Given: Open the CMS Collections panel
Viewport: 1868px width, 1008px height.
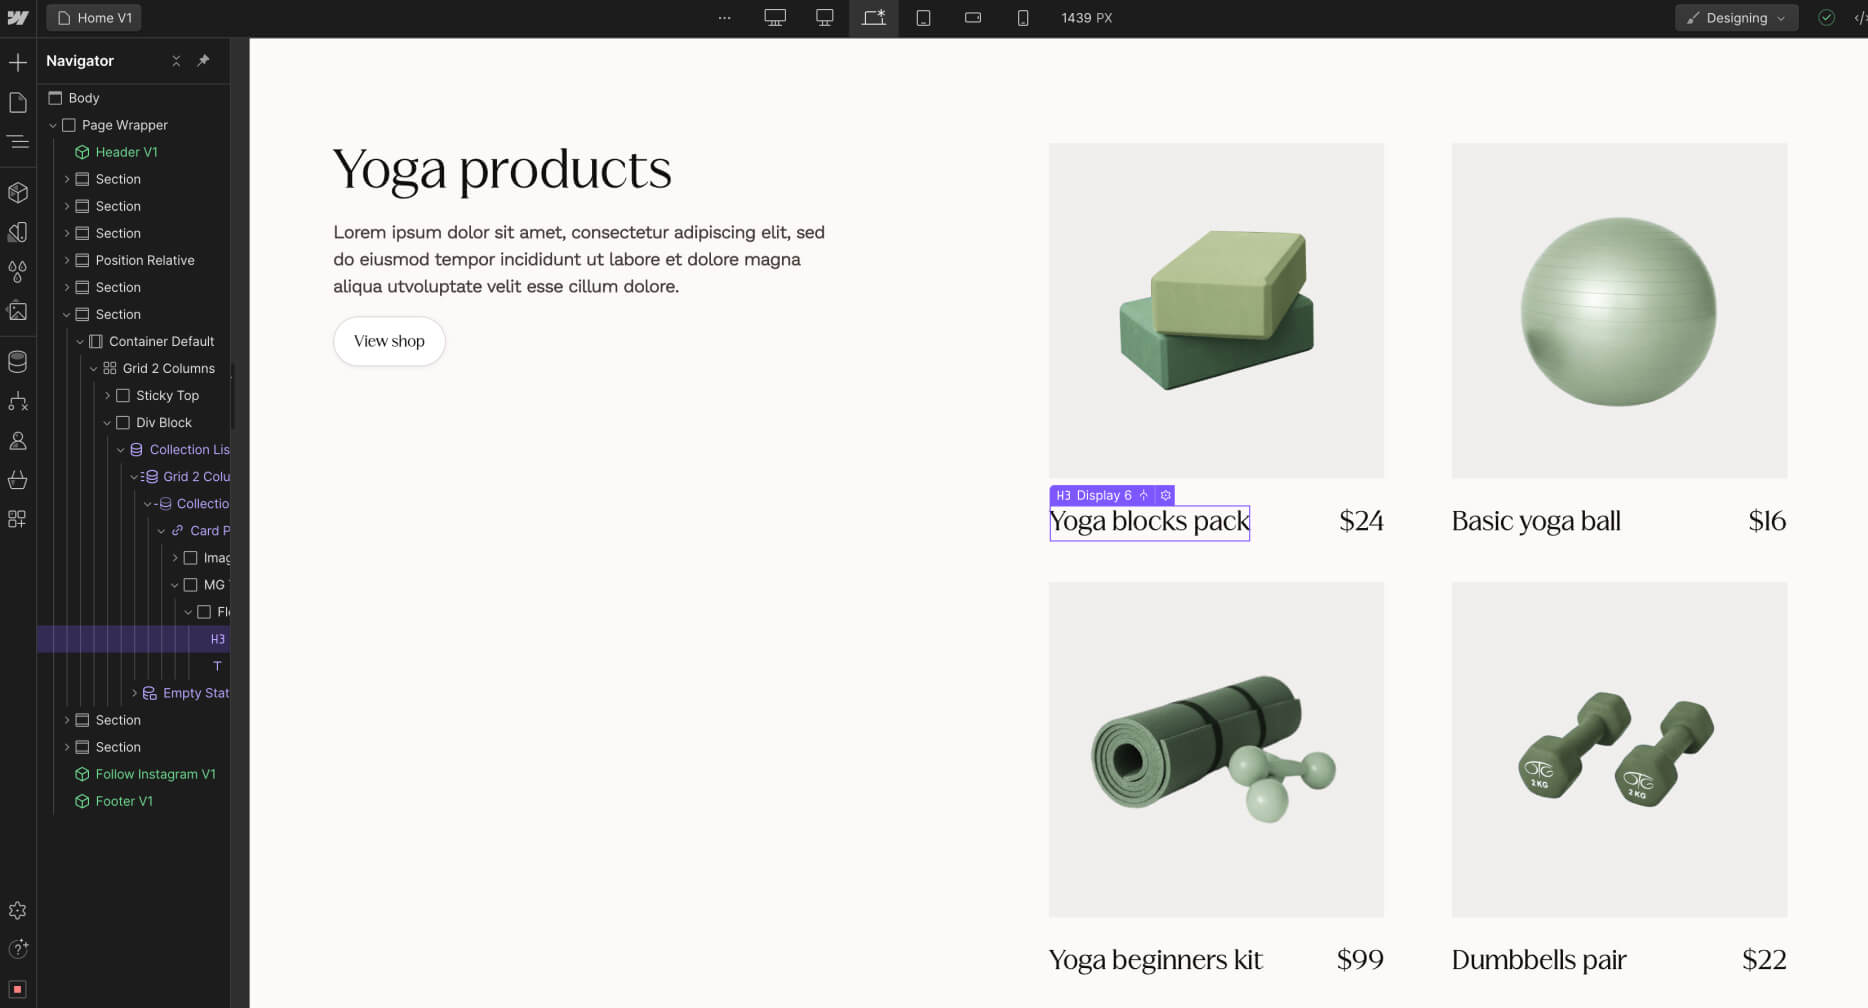Looking at the screenshot, I should pos(18,361).
